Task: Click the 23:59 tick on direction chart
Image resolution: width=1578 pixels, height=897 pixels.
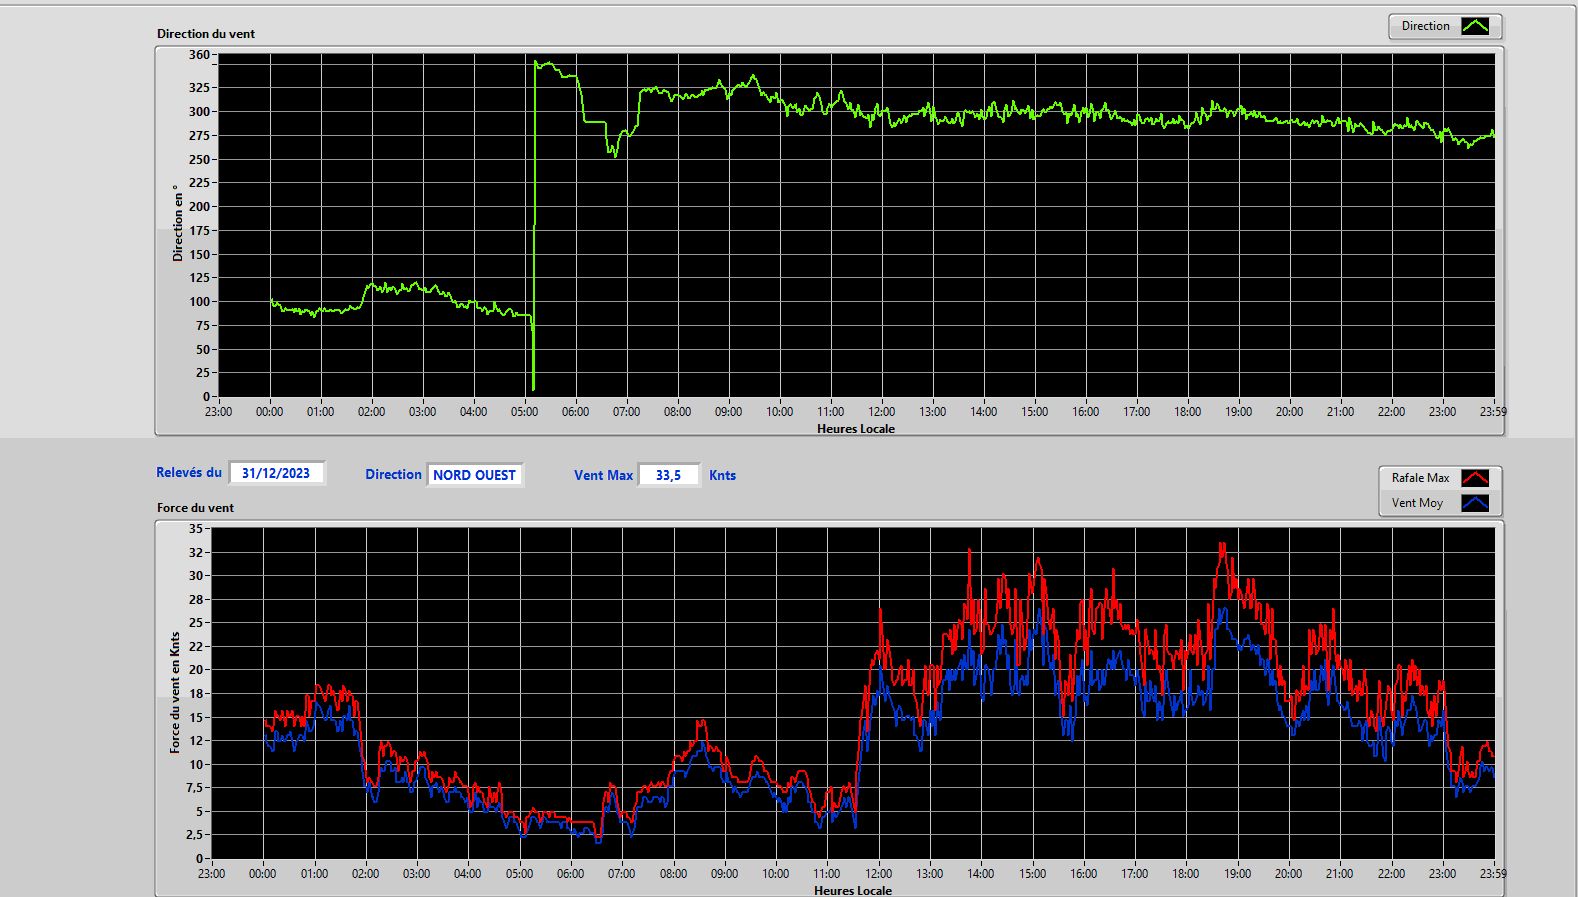Action: pyautogui.click(x=1493, y=412)
